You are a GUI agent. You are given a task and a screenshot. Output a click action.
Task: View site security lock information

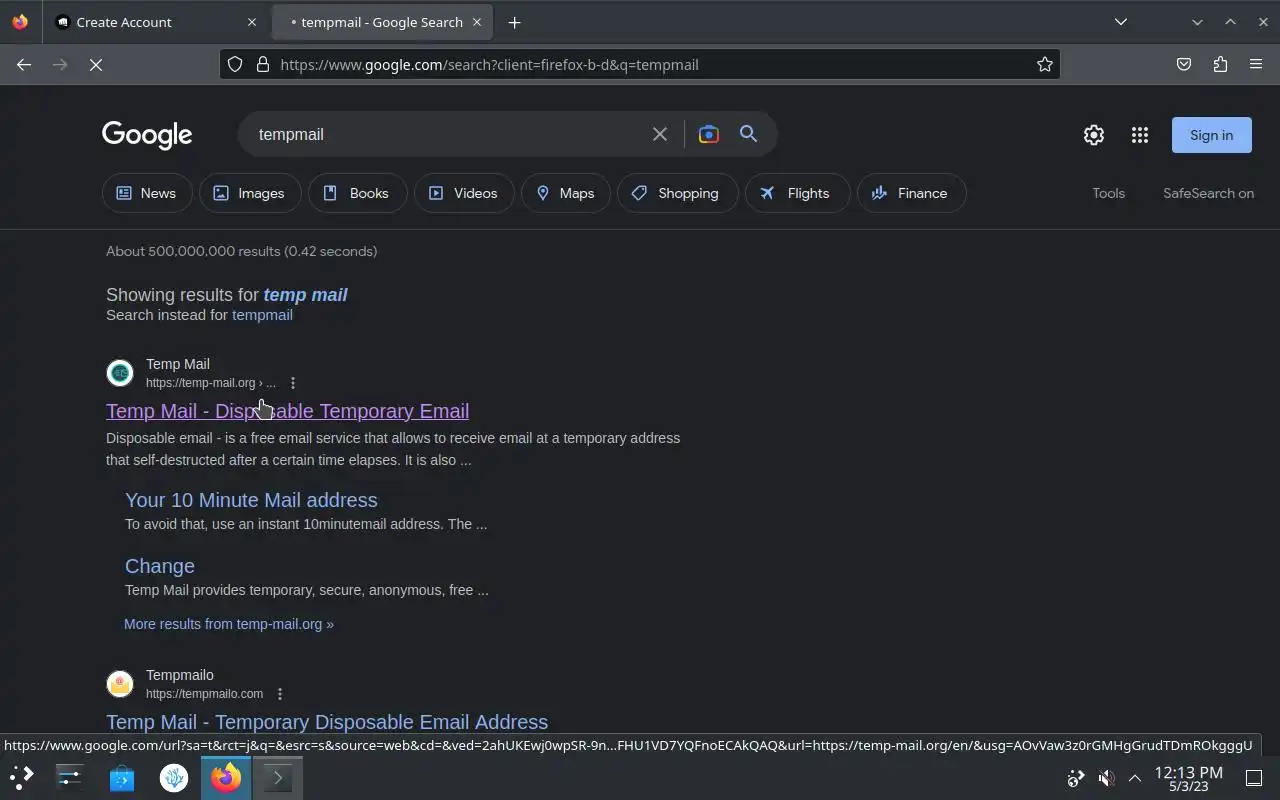(263, 64)
